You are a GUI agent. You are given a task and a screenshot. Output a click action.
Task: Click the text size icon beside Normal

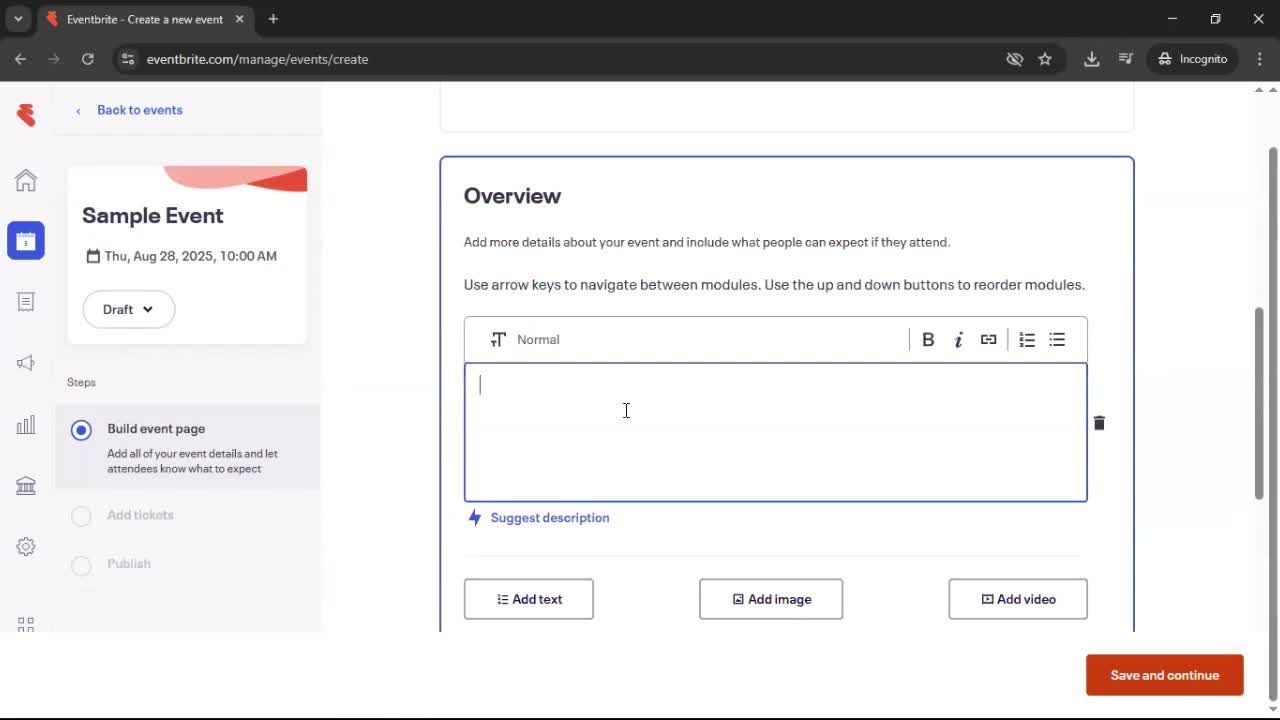pyautogui.click(x=498, y=340)
